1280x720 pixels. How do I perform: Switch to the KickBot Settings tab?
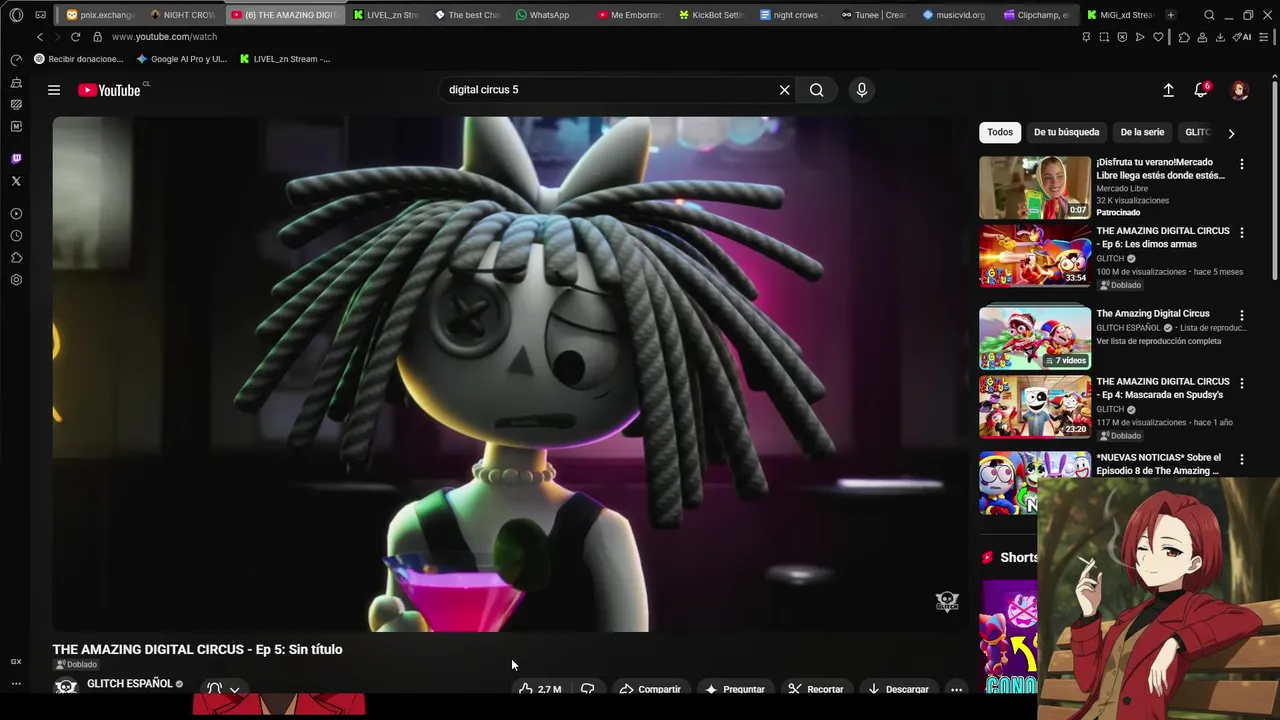click(711, 15)
